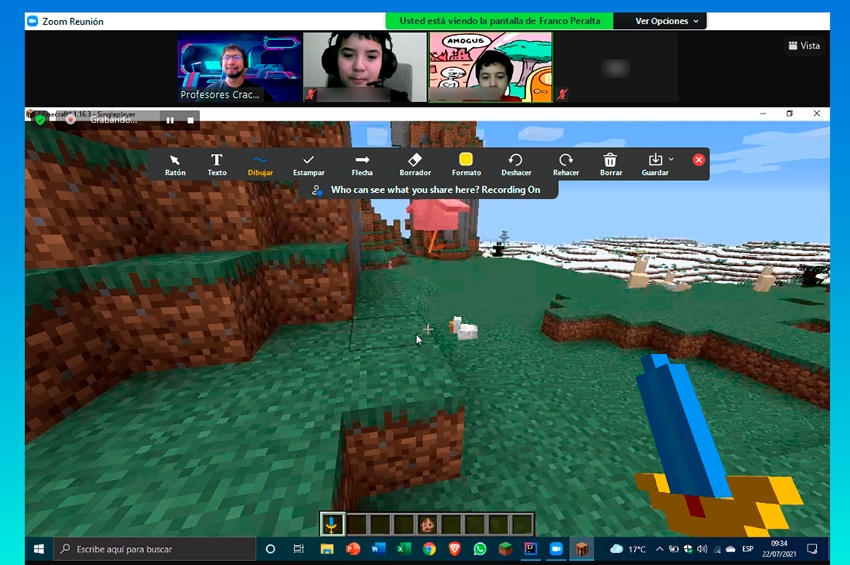Viewport: 850px width, 565px height.
Task: Click the OneDrive cloud tray icon
Action: [730, 549]
